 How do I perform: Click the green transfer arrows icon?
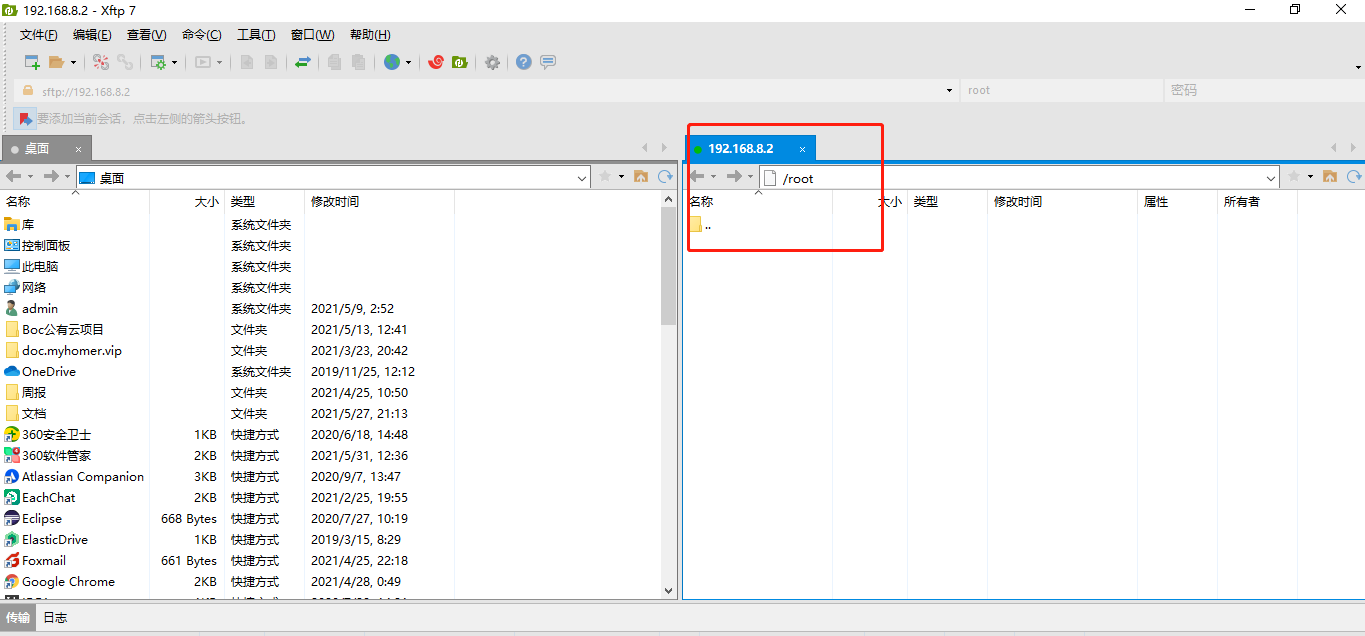(x=302, y=62)
